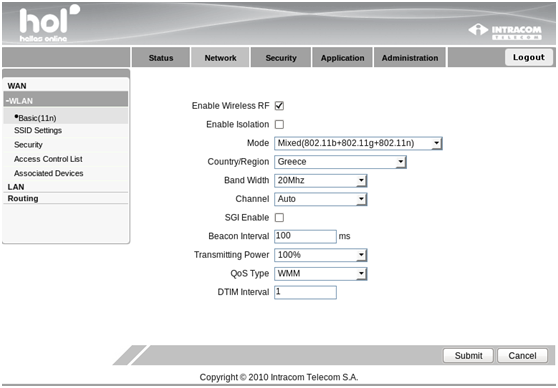Open the Country/Region dropdown
558x388 pixels.
coord(340,162)
